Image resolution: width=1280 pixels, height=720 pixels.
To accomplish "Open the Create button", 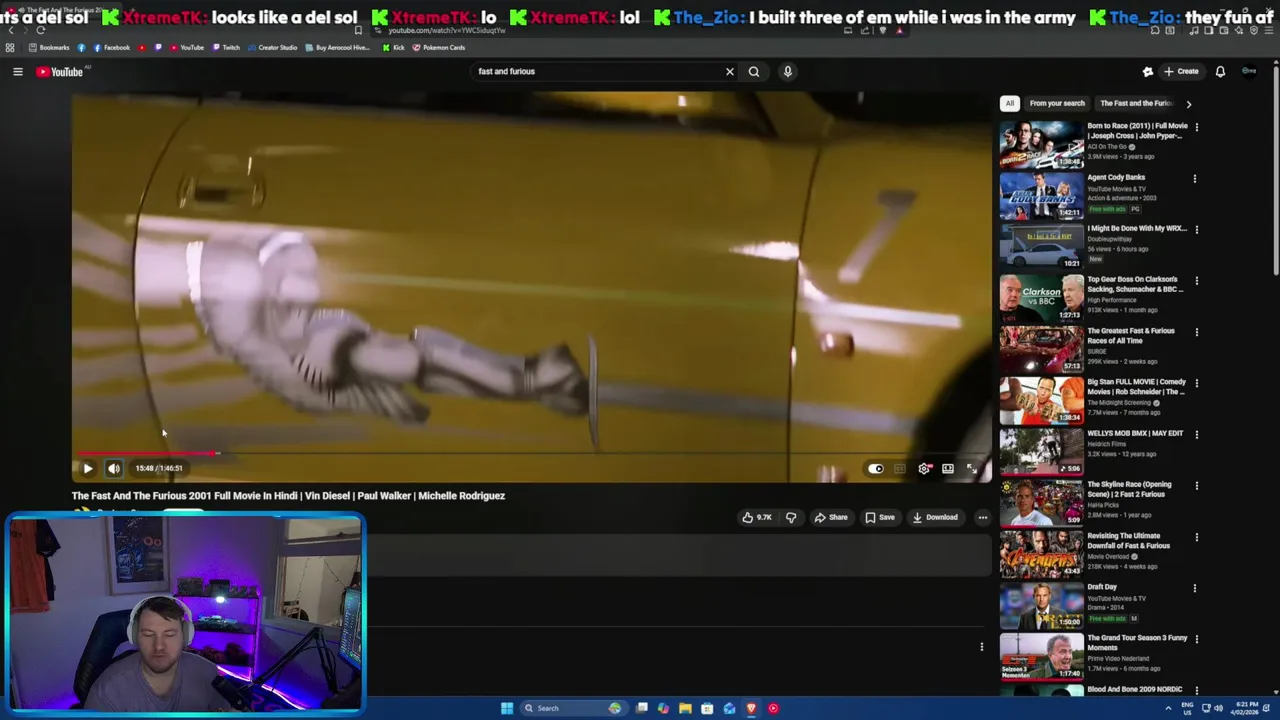I will click(1181, 71).
